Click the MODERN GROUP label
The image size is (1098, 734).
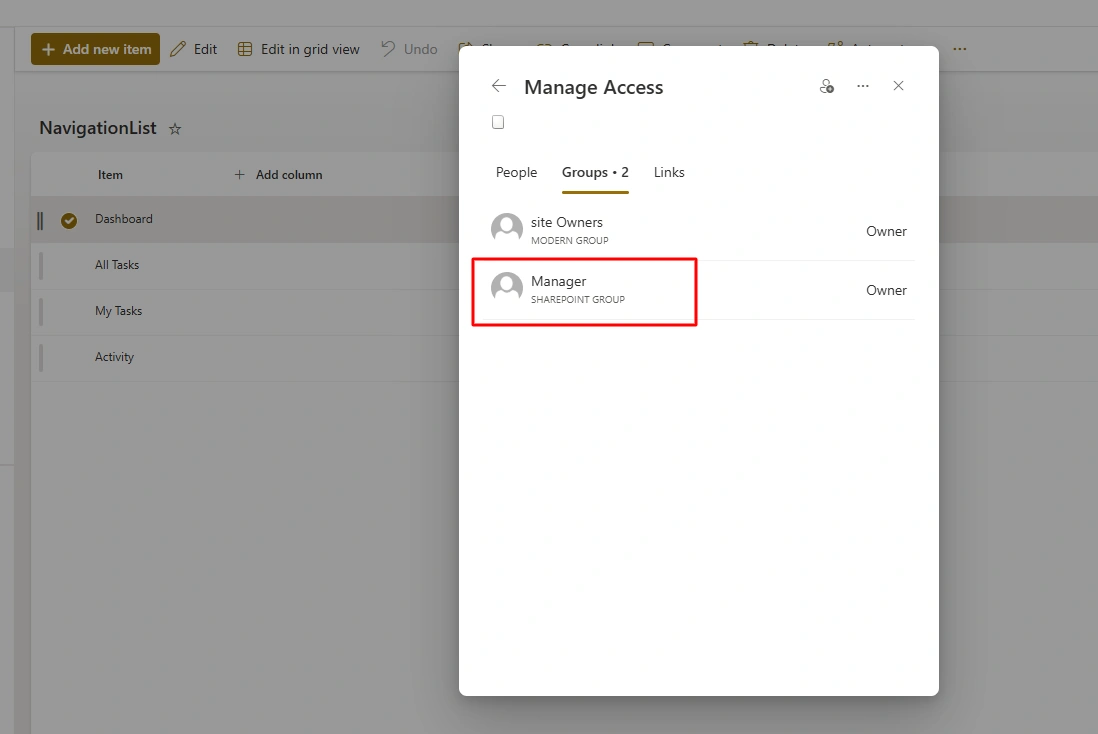569,240
